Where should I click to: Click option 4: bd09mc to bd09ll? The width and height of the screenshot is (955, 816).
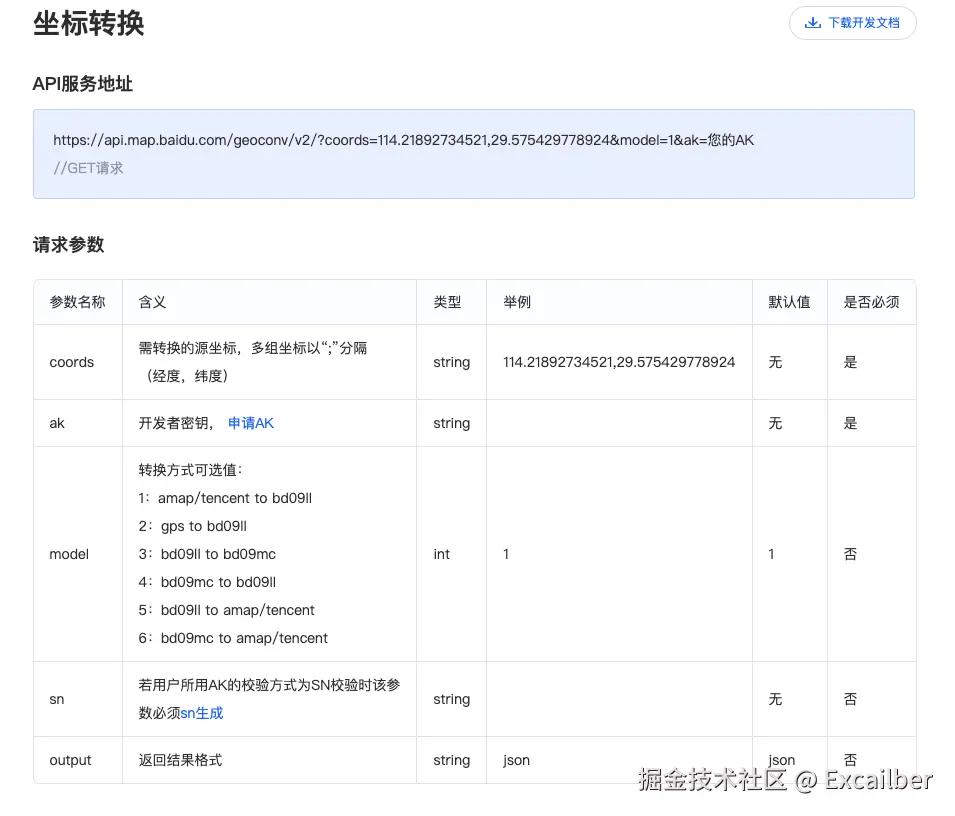(207, 582)
